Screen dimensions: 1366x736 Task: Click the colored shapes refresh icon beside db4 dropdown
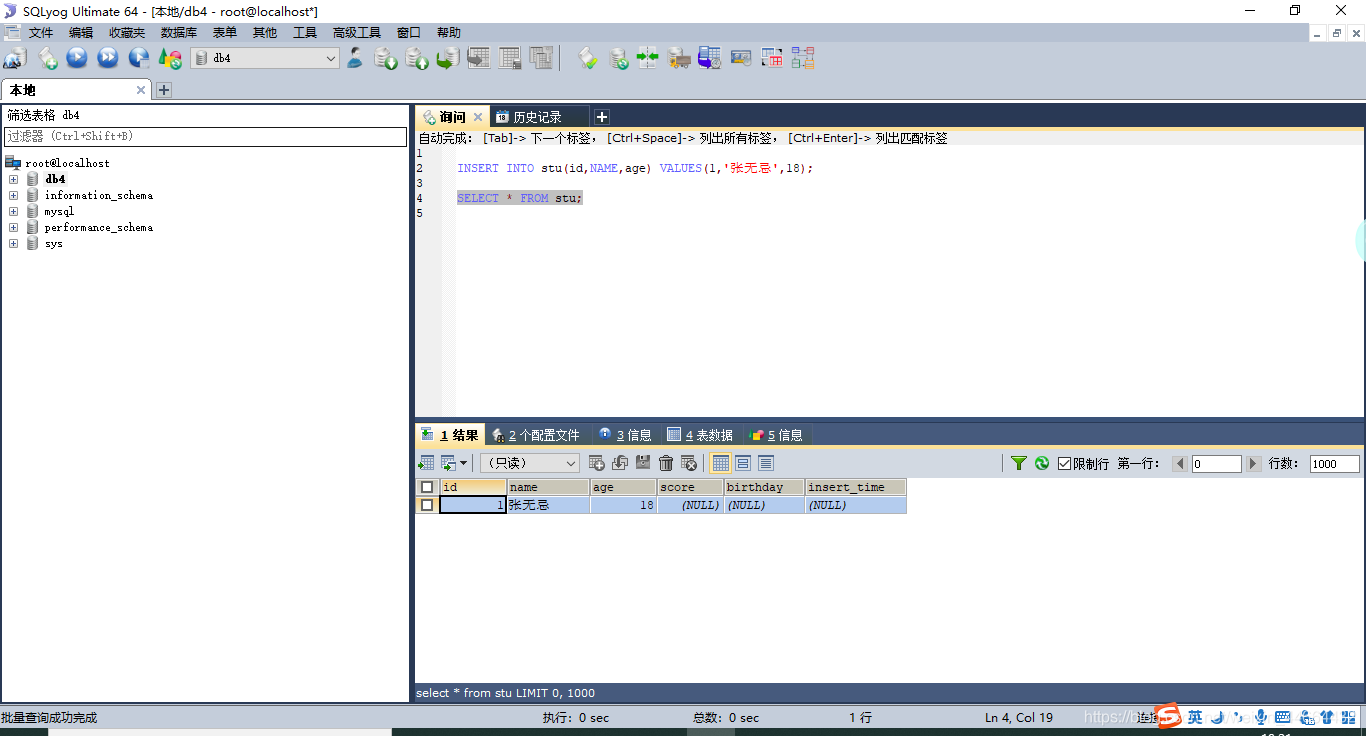click(x=170, y=58)
